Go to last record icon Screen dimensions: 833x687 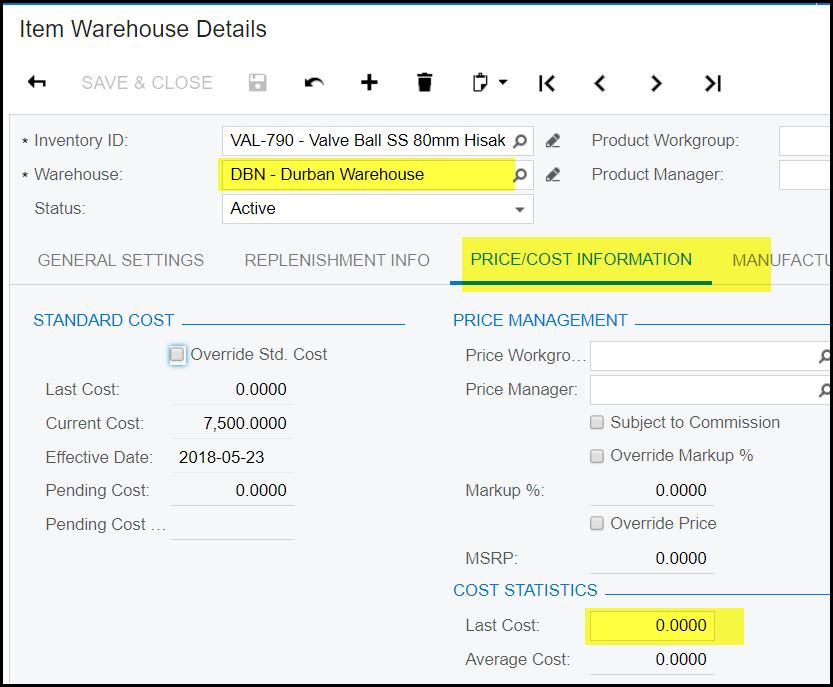(712, 83)
